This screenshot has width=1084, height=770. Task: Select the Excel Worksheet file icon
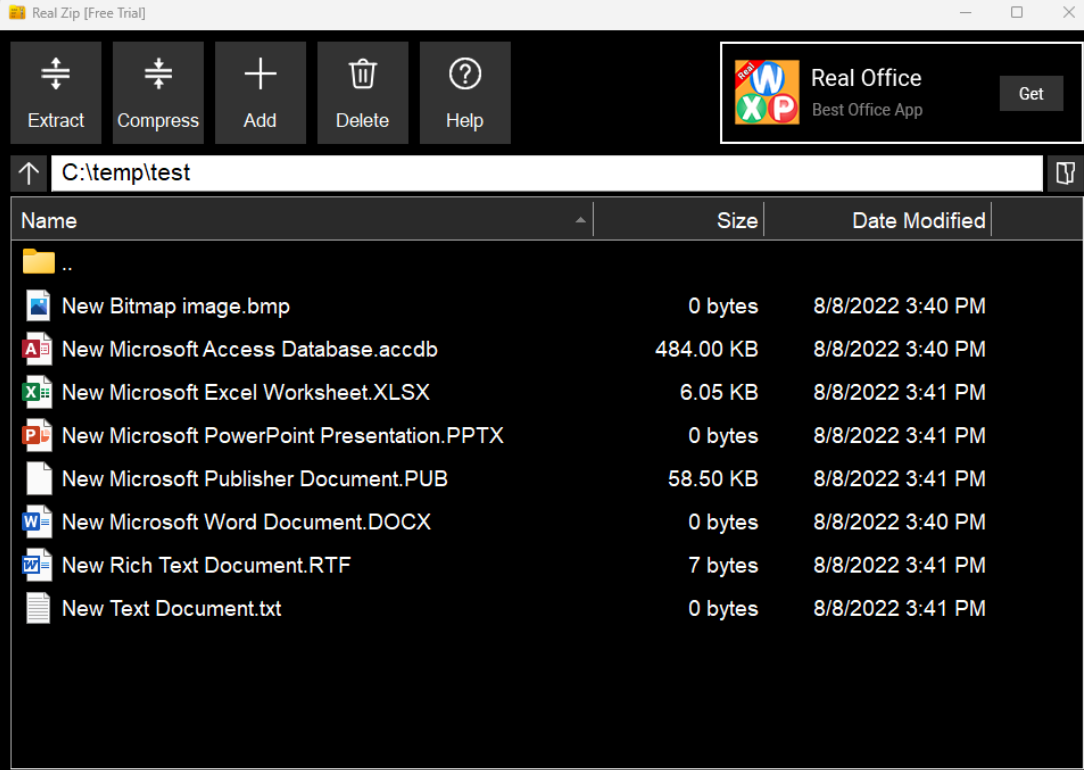pyautogui.click(x=37, y=393)
